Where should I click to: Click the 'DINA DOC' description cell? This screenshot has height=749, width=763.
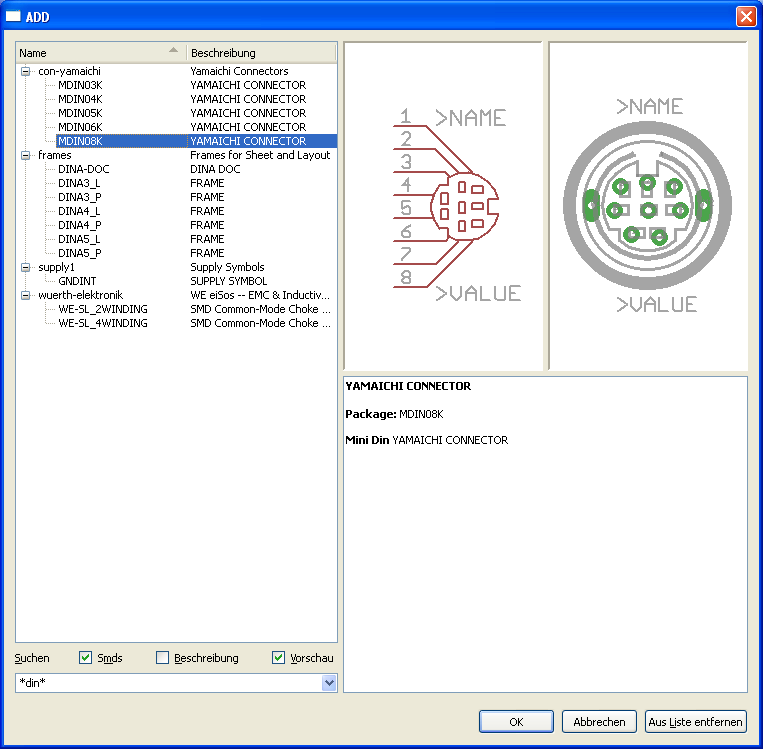pyautogui.click(x=215, y=169)
